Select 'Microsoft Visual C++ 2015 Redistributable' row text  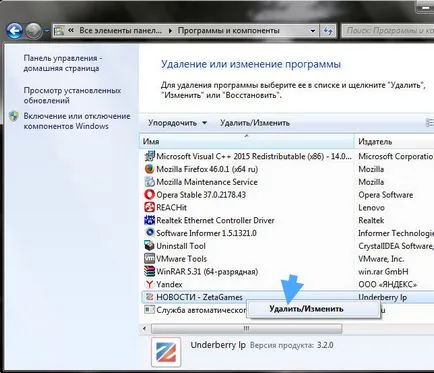(254, 156)
